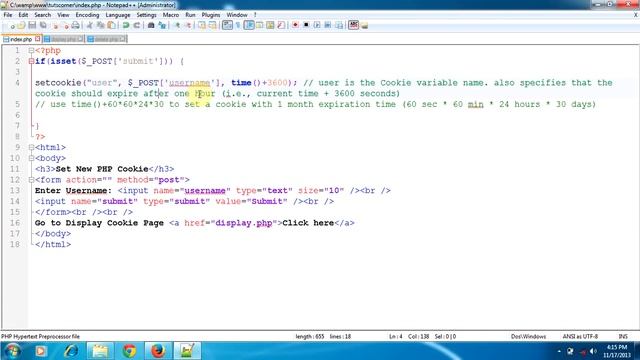640x360 pixels.
Task: Open the Plugins menu
Action: [211, 15]
